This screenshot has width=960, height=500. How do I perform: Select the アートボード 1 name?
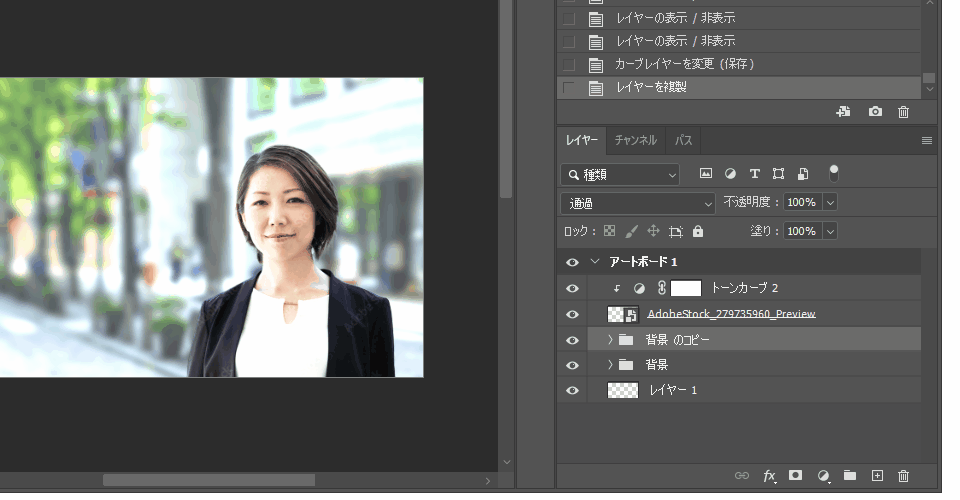point(643,262)
